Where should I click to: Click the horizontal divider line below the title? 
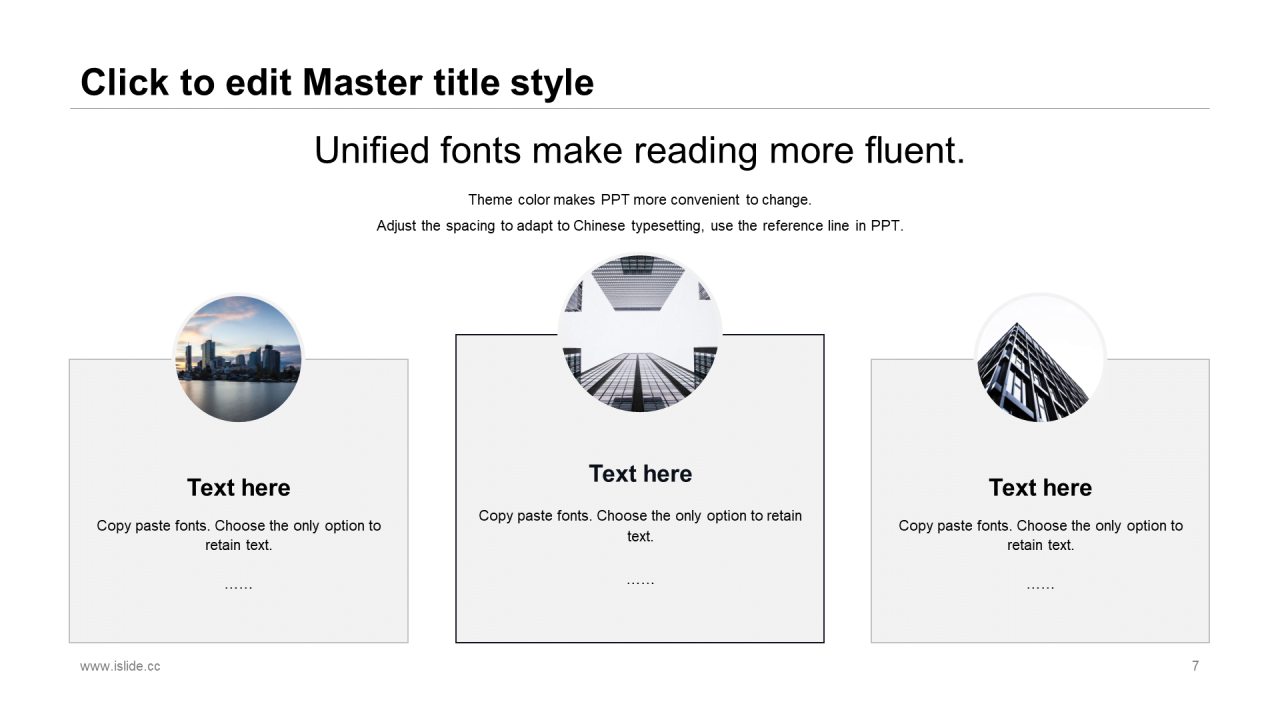pos(640,108)
